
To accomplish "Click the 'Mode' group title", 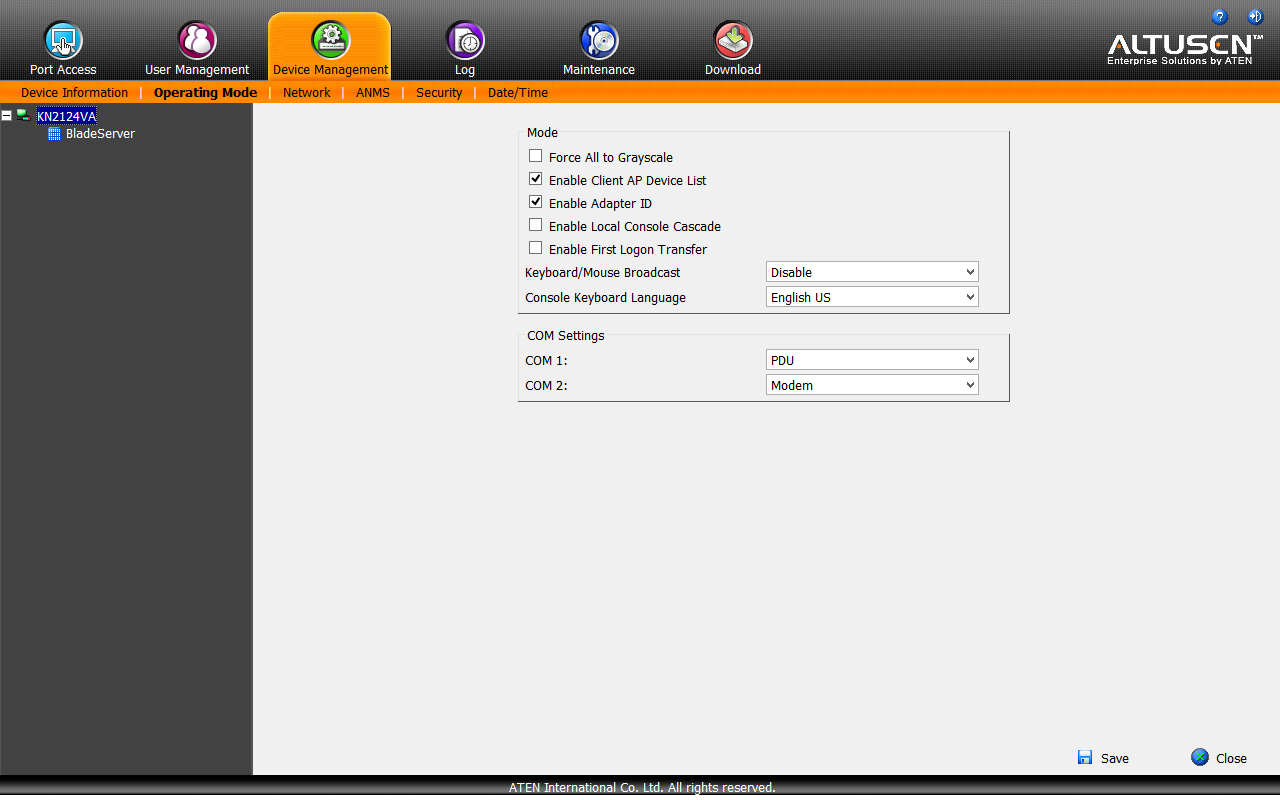I will click(x=542, y=133).
